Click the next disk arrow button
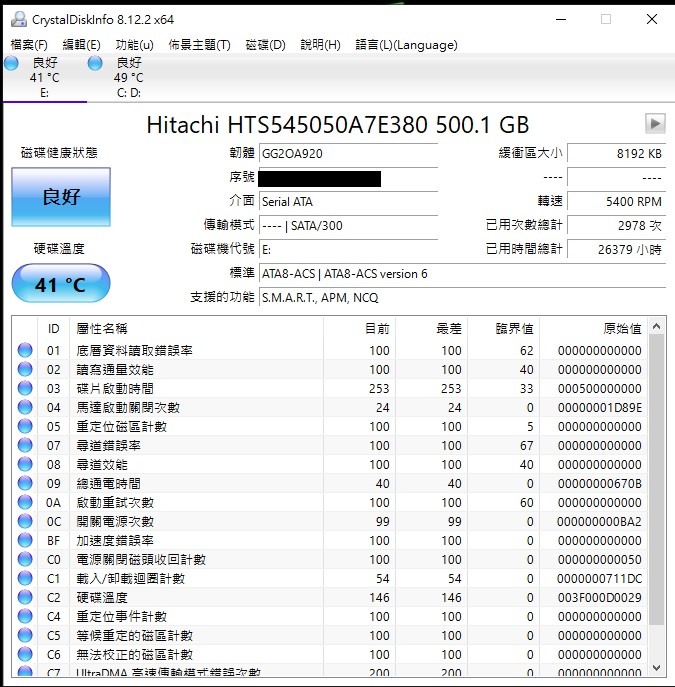Image resolution: width=675 pixels, height=687 pixels. [655, 124]
